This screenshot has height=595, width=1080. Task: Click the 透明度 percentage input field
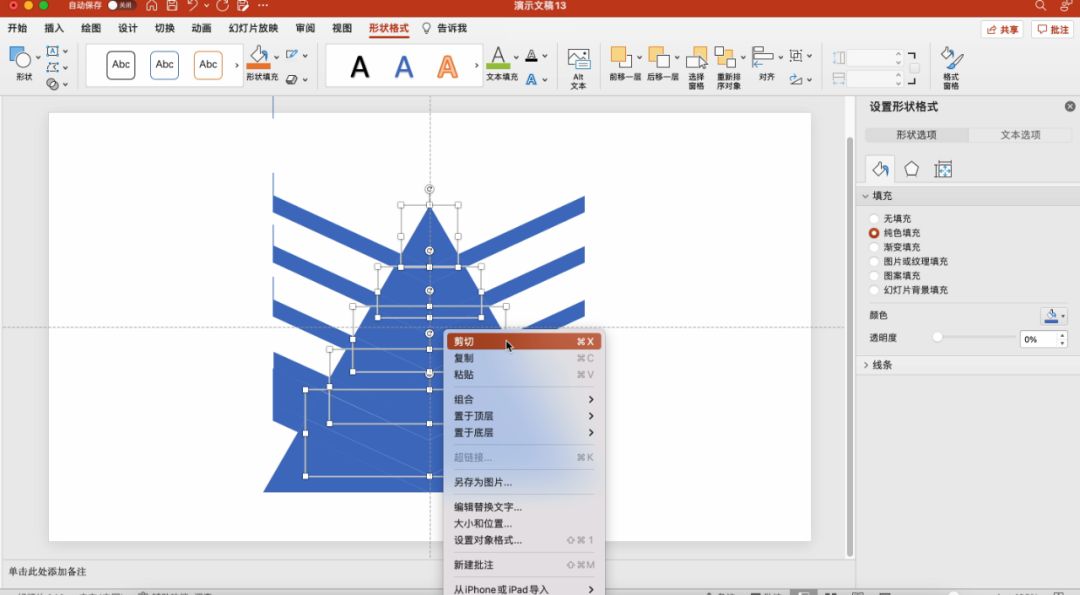[1037, 339]
